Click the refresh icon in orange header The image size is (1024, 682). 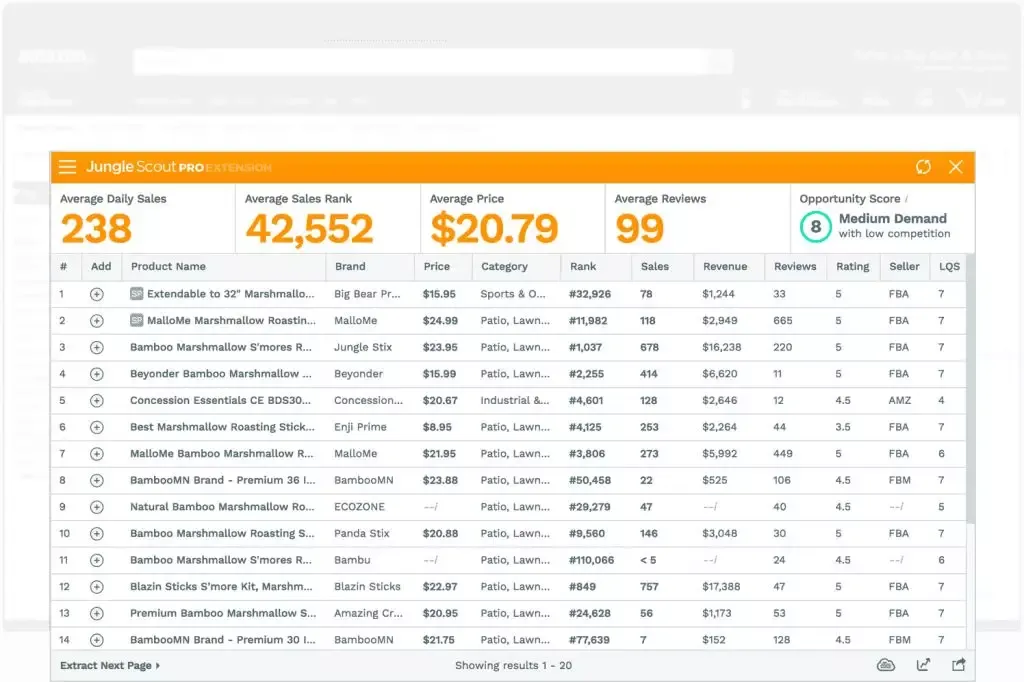tap(923, 167)
